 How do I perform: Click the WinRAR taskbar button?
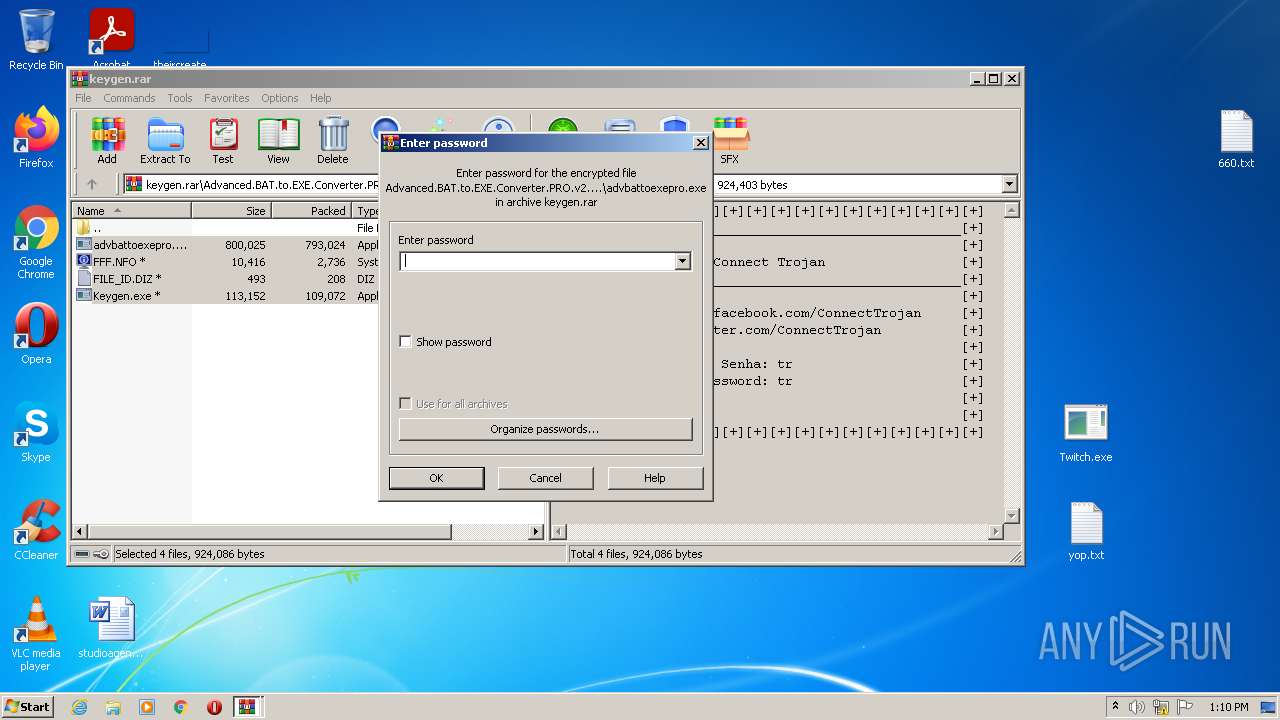(247, 707)
